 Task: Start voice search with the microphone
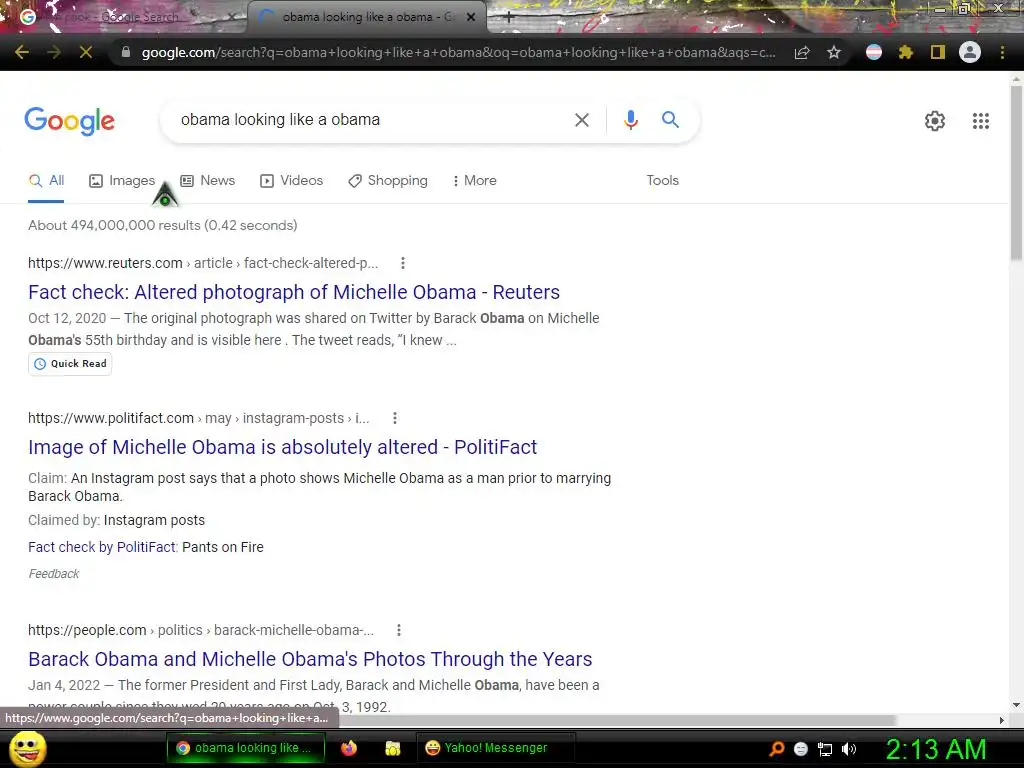coord(631,120)
